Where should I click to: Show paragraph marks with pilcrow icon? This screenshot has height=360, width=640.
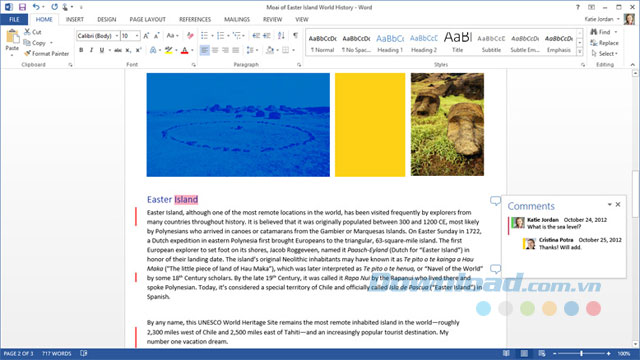point(295,36)
